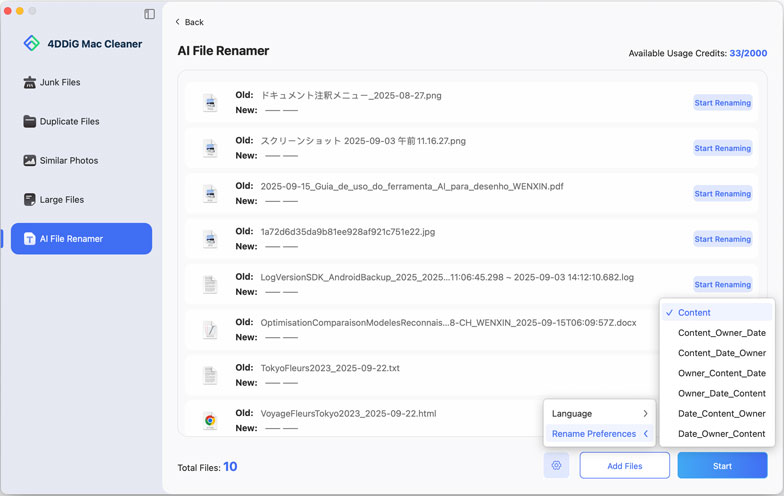Click the 33/2000 usage credits counter
Image resolution: width=784 pixels, height=496 pixels.
(x=748, y=53)
